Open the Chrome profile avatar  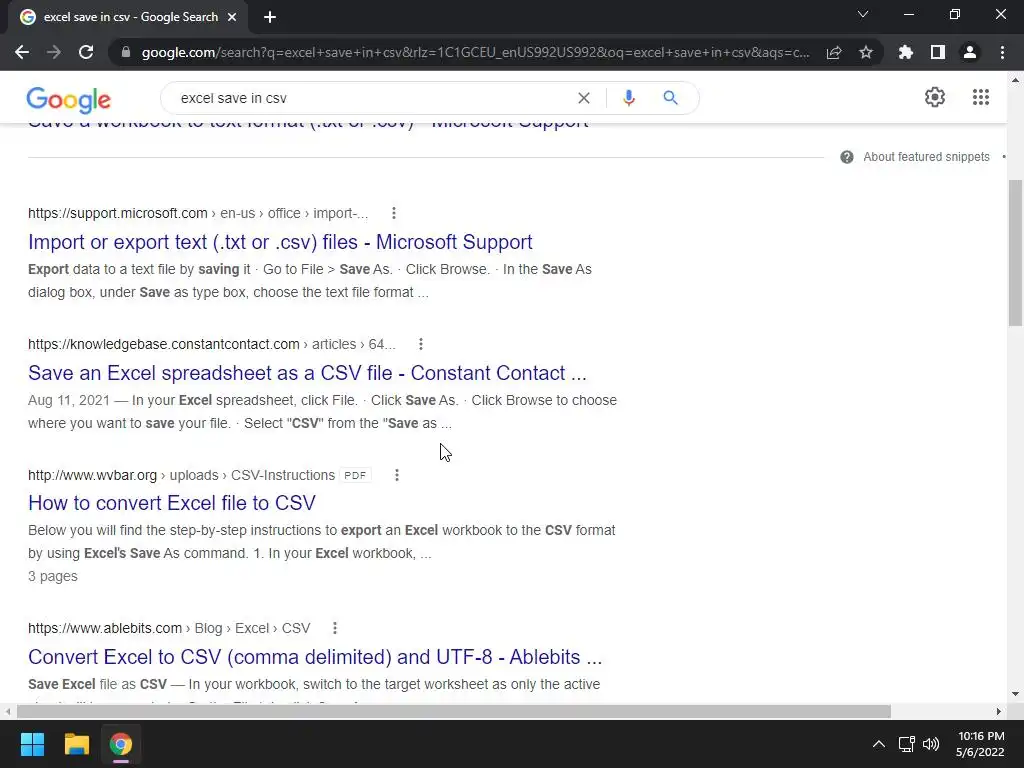click(x=970, y=52)
